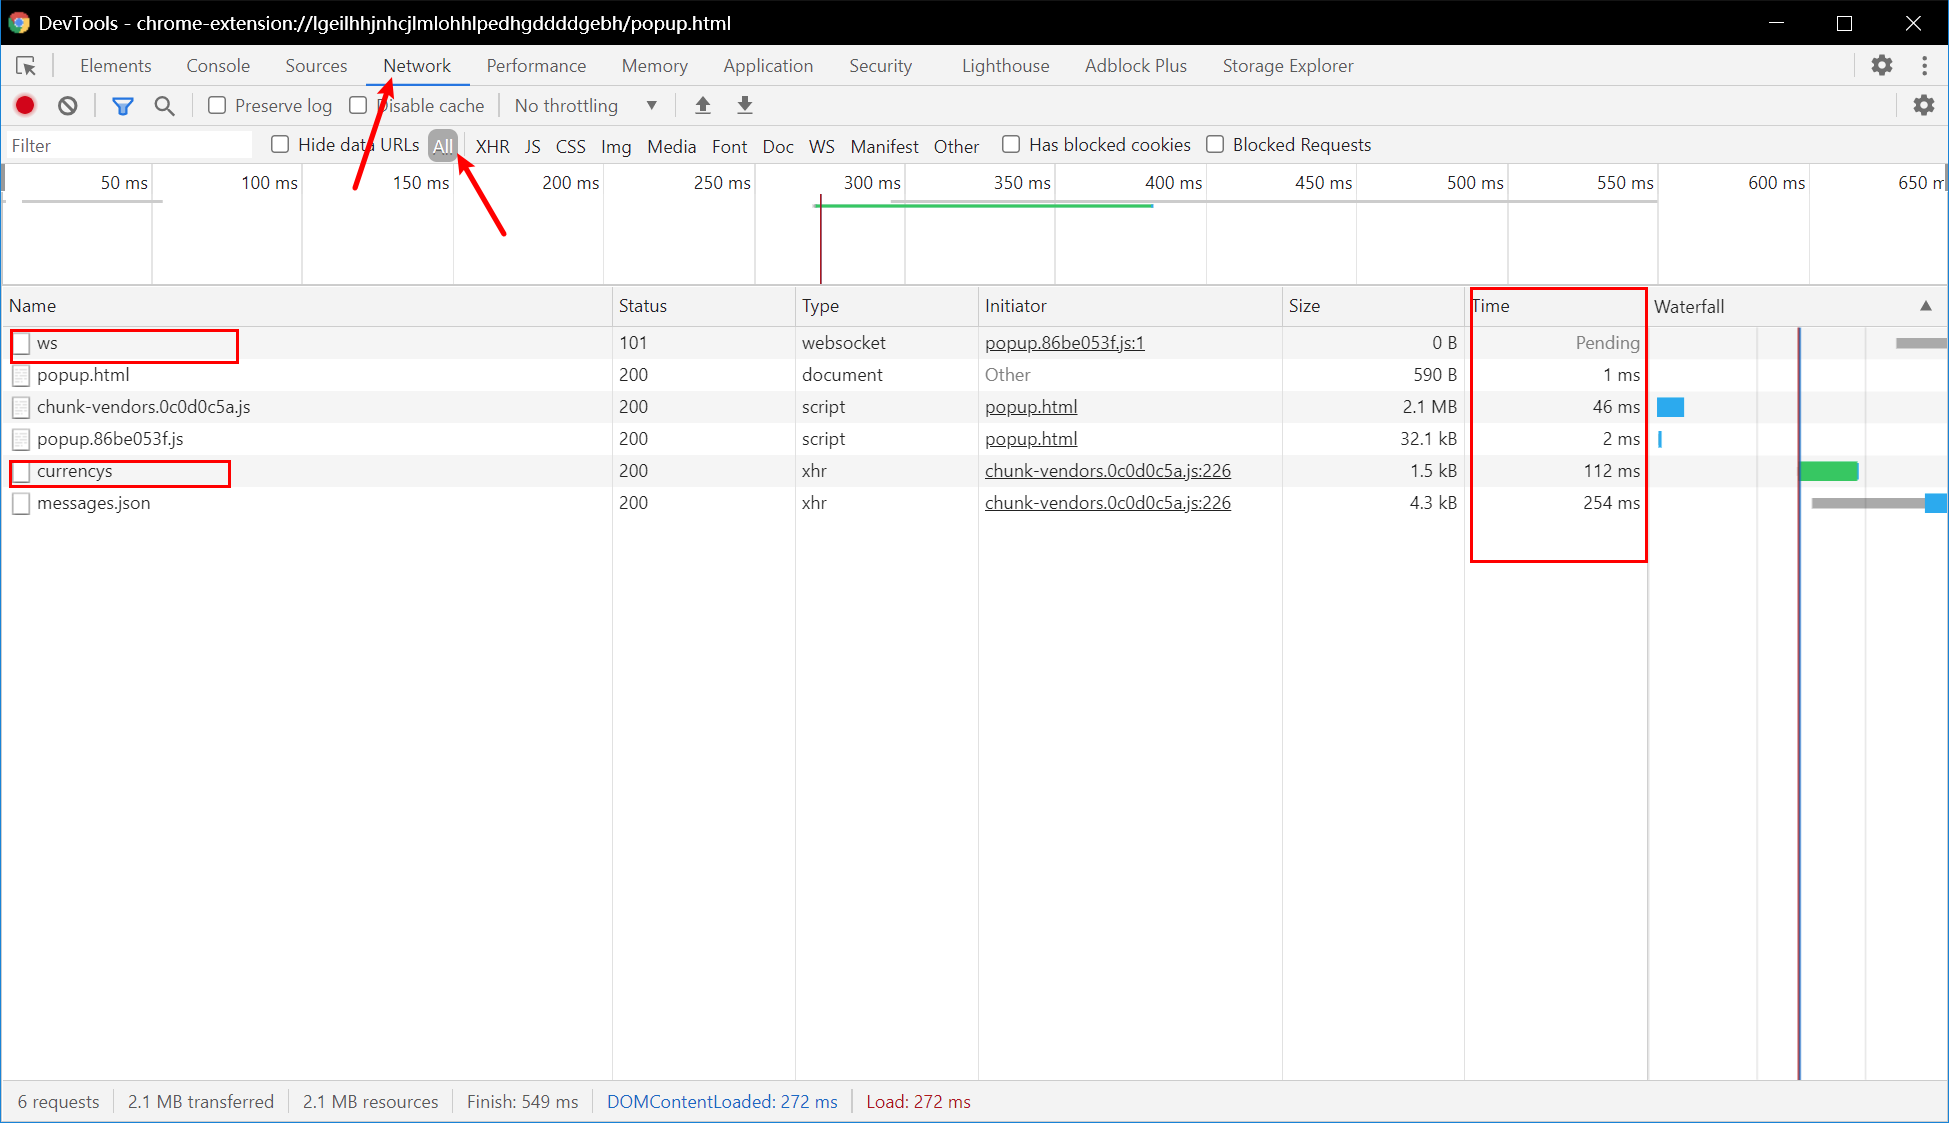Image resolution: width=1949 pixels, height=1123 pixels.
Task: Show only WS websocket requests
Action: pyautogui.click(x=821, y=146)
